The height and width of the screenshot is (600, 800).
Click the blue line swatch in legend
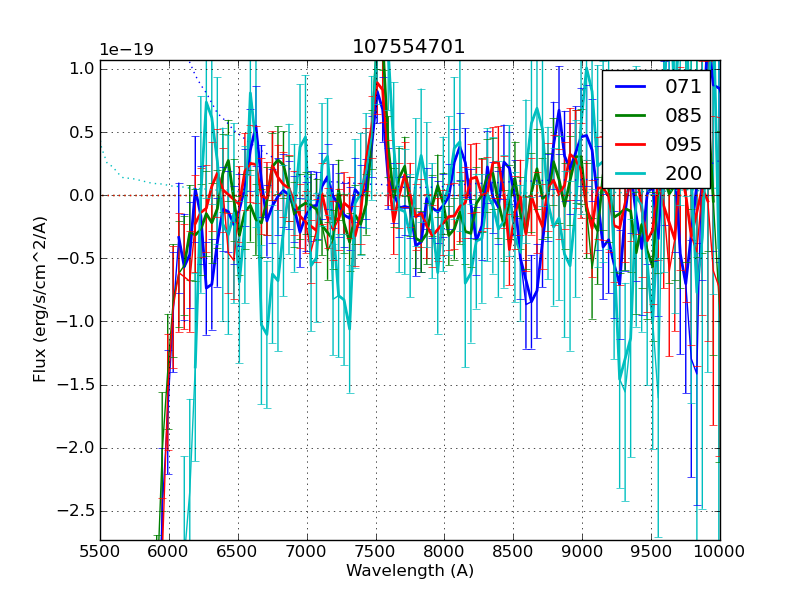pyautogui.click(x=631, y=87)
